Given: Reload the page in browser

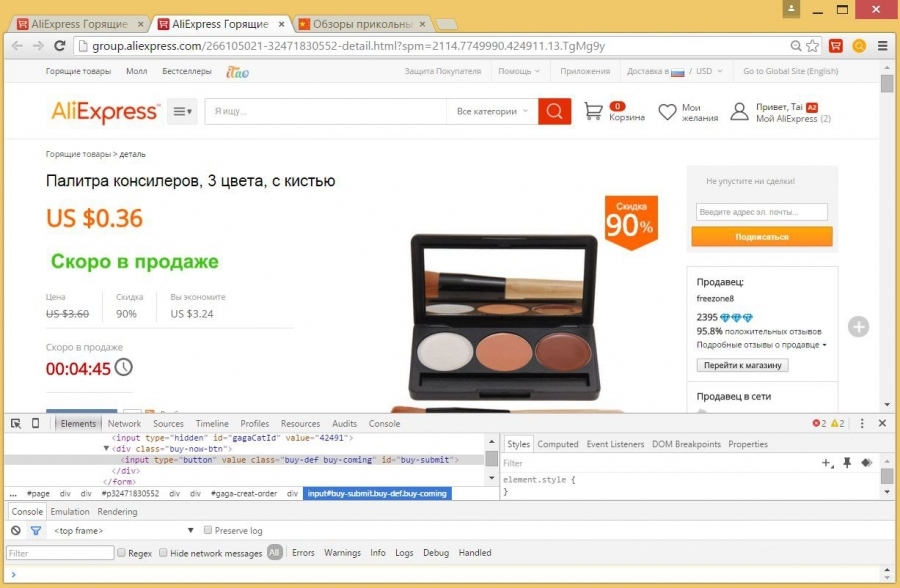Looking at the screenshot, I should (x=60, y=46).
